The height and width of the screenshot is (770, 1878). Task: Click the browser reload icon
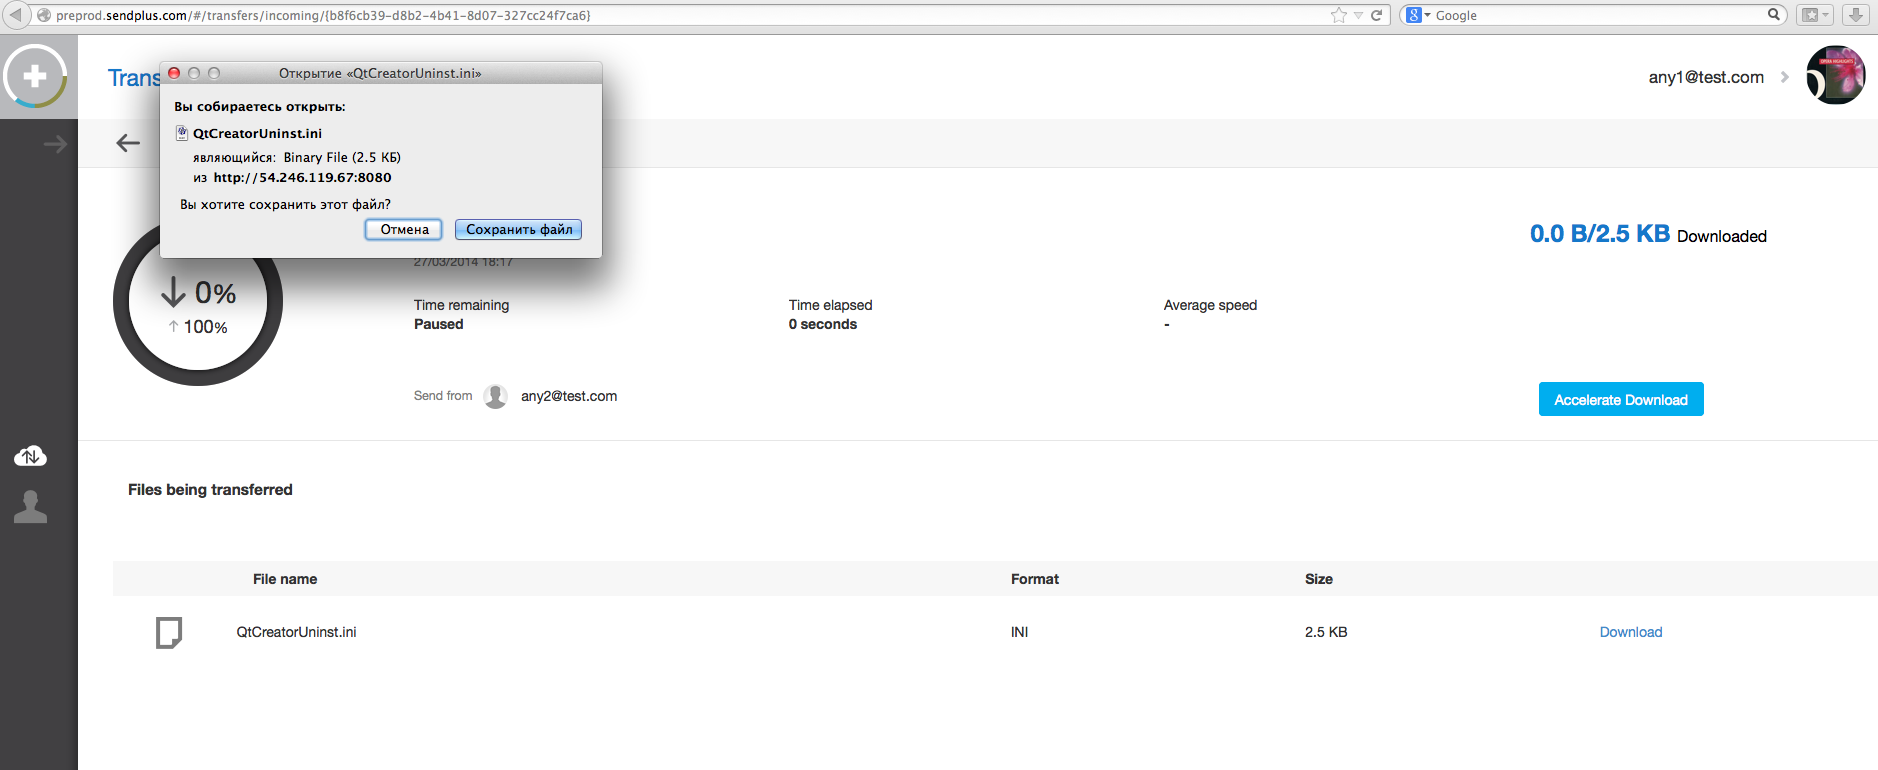1377,15
